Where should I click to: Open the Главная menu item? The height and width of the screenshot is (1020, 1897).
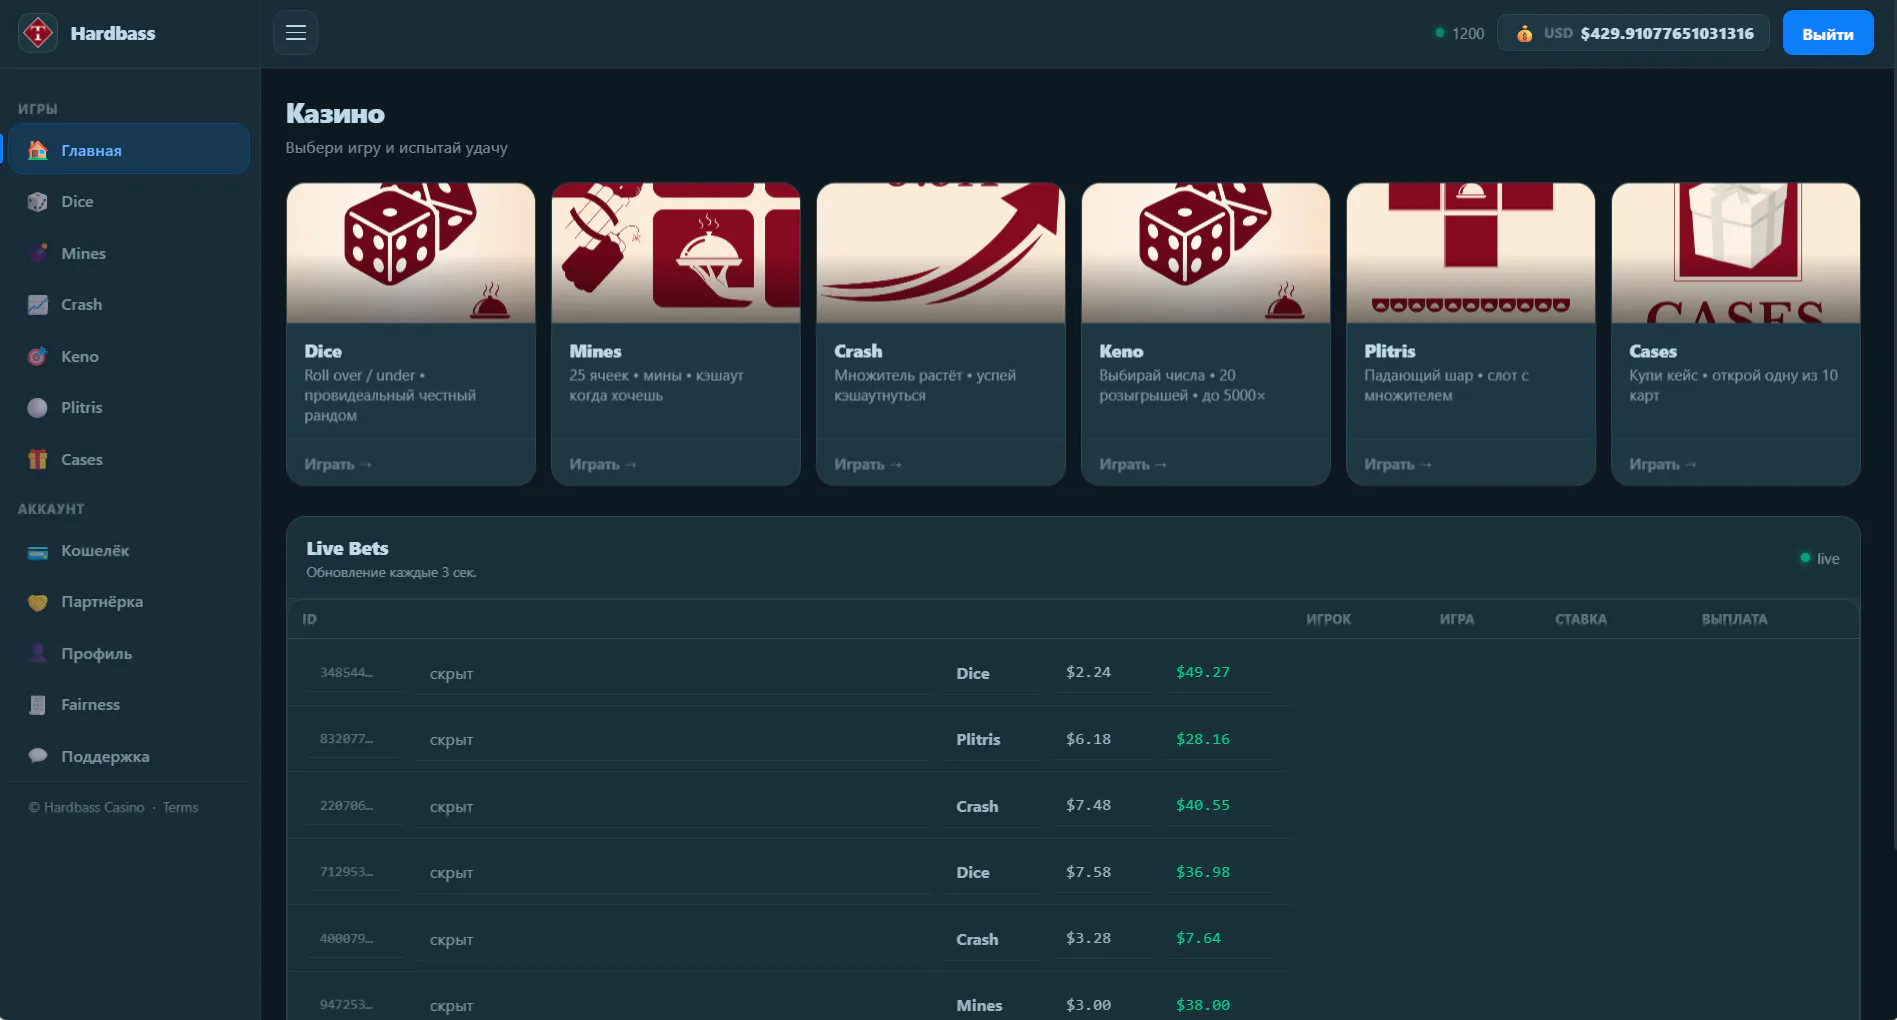(x=129, y=149)
